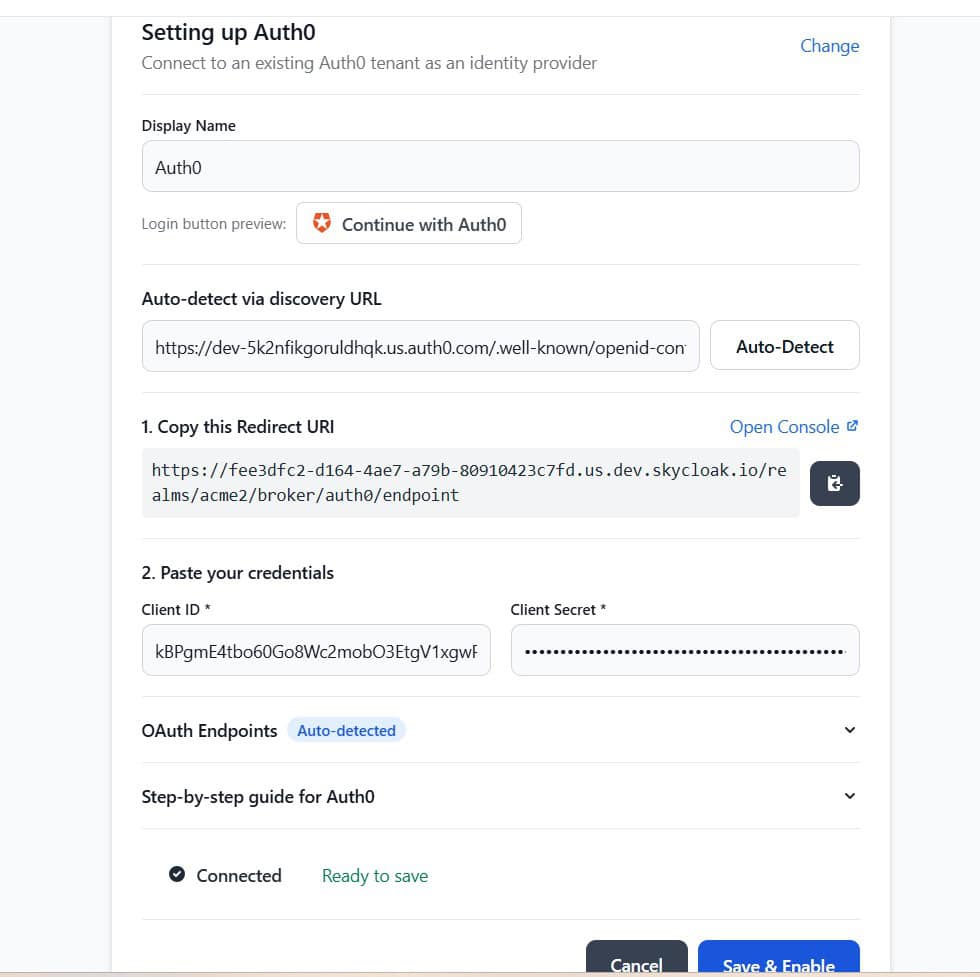
Task: Click the Connected checkmark icon
Action: (x=177, y=875)
